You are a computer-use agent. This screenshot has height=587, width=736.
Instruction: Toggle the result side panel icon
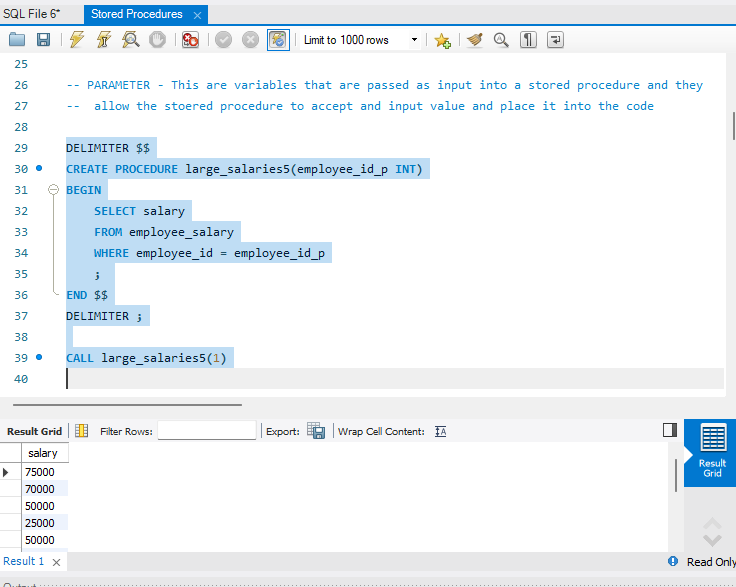(x=670, y=430)
